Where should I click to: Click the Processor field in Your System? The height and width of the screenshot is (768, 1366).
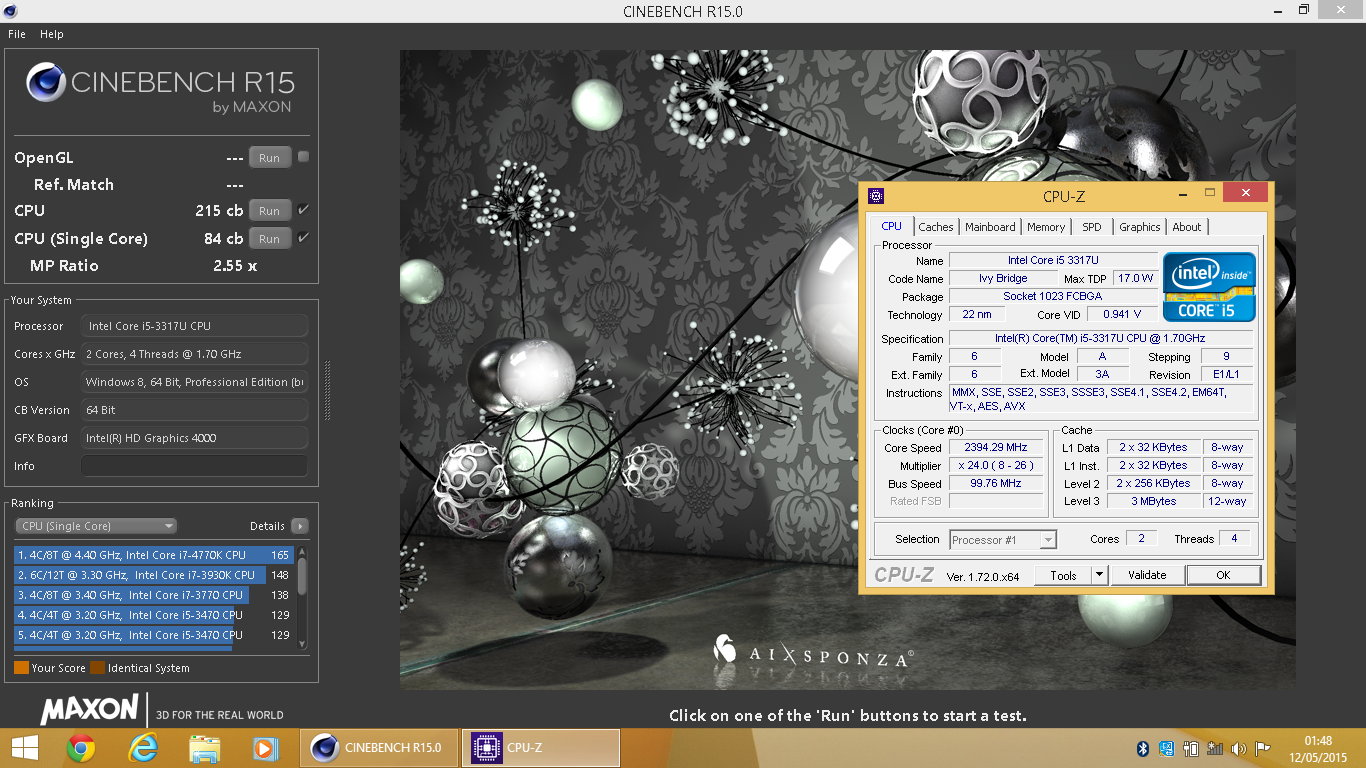click(195, 326)
